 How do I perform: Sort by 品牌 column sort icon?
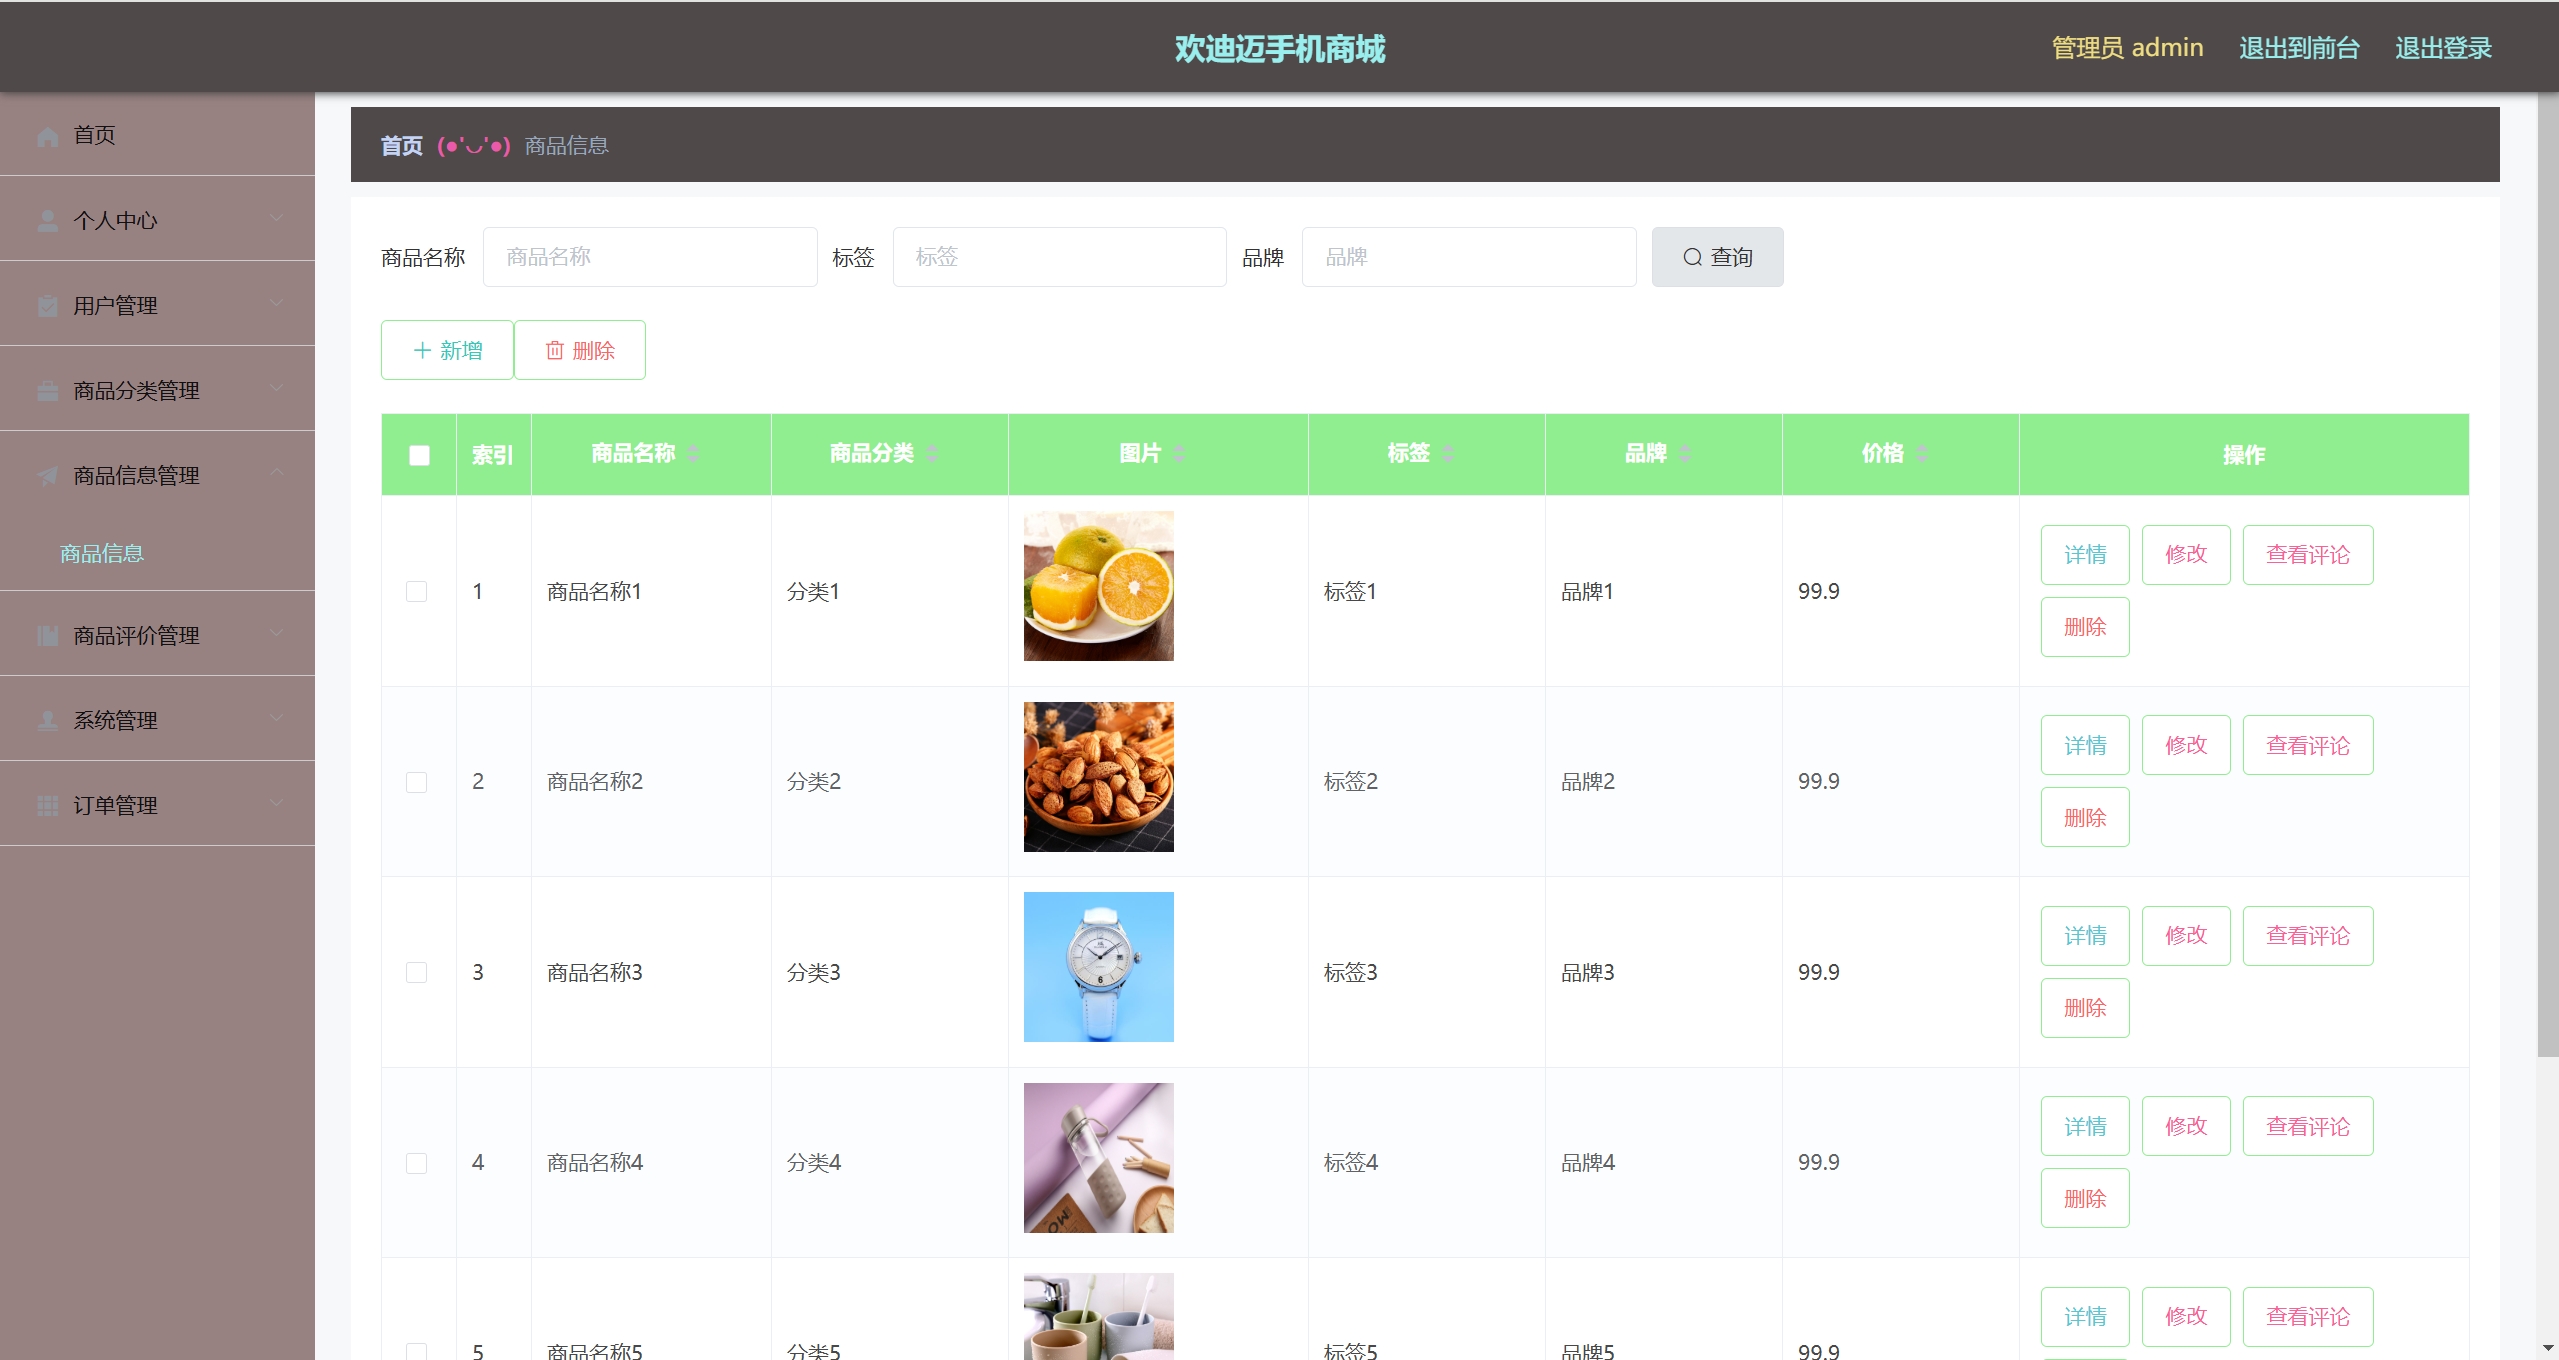(1685, 454)
